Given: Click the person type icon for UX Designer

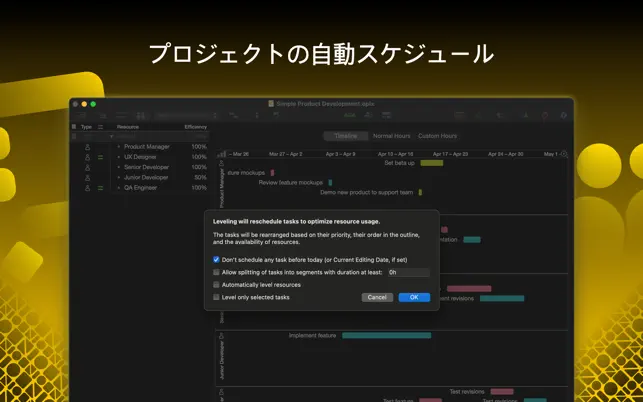Looking at the screenshot, I should click(87, 157).
